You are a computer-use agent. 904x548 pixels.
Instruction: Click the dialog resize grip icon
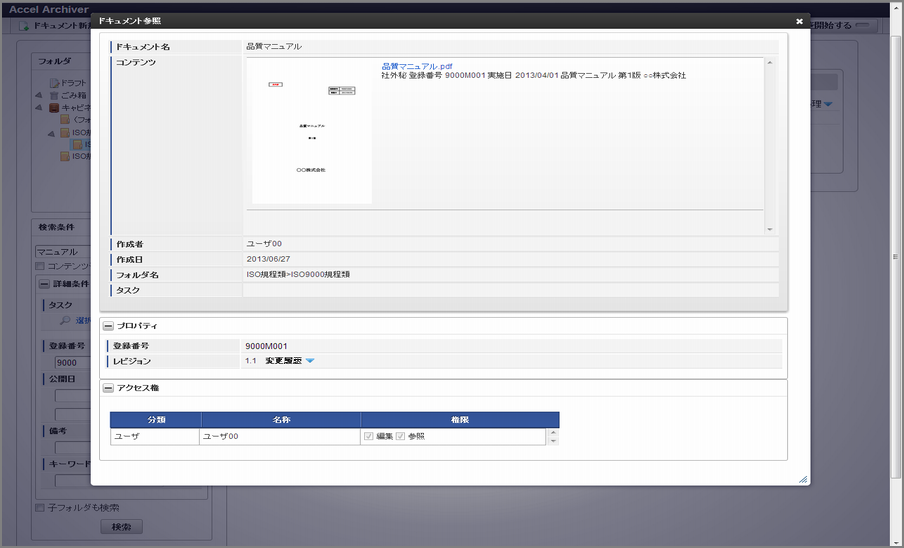pos(803,479)
